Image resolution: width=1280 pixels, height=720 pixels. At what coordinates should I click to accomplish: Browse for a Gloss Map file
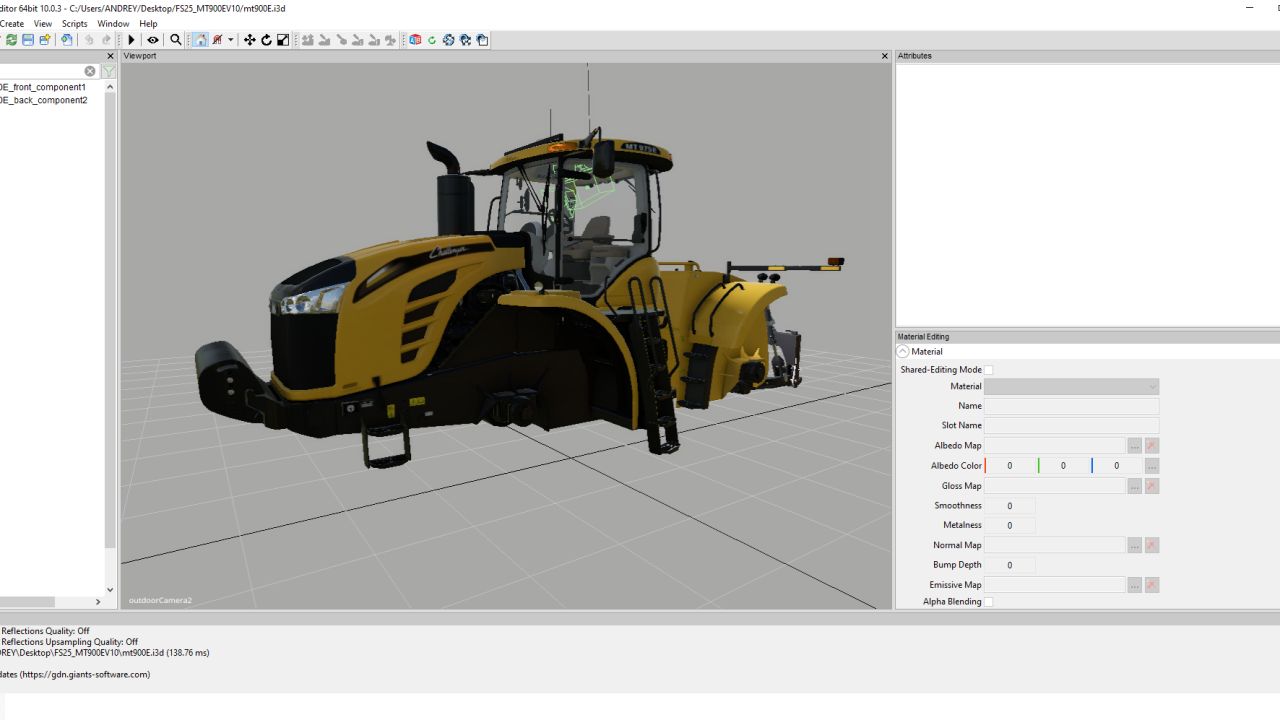(x=1134, y=486)
